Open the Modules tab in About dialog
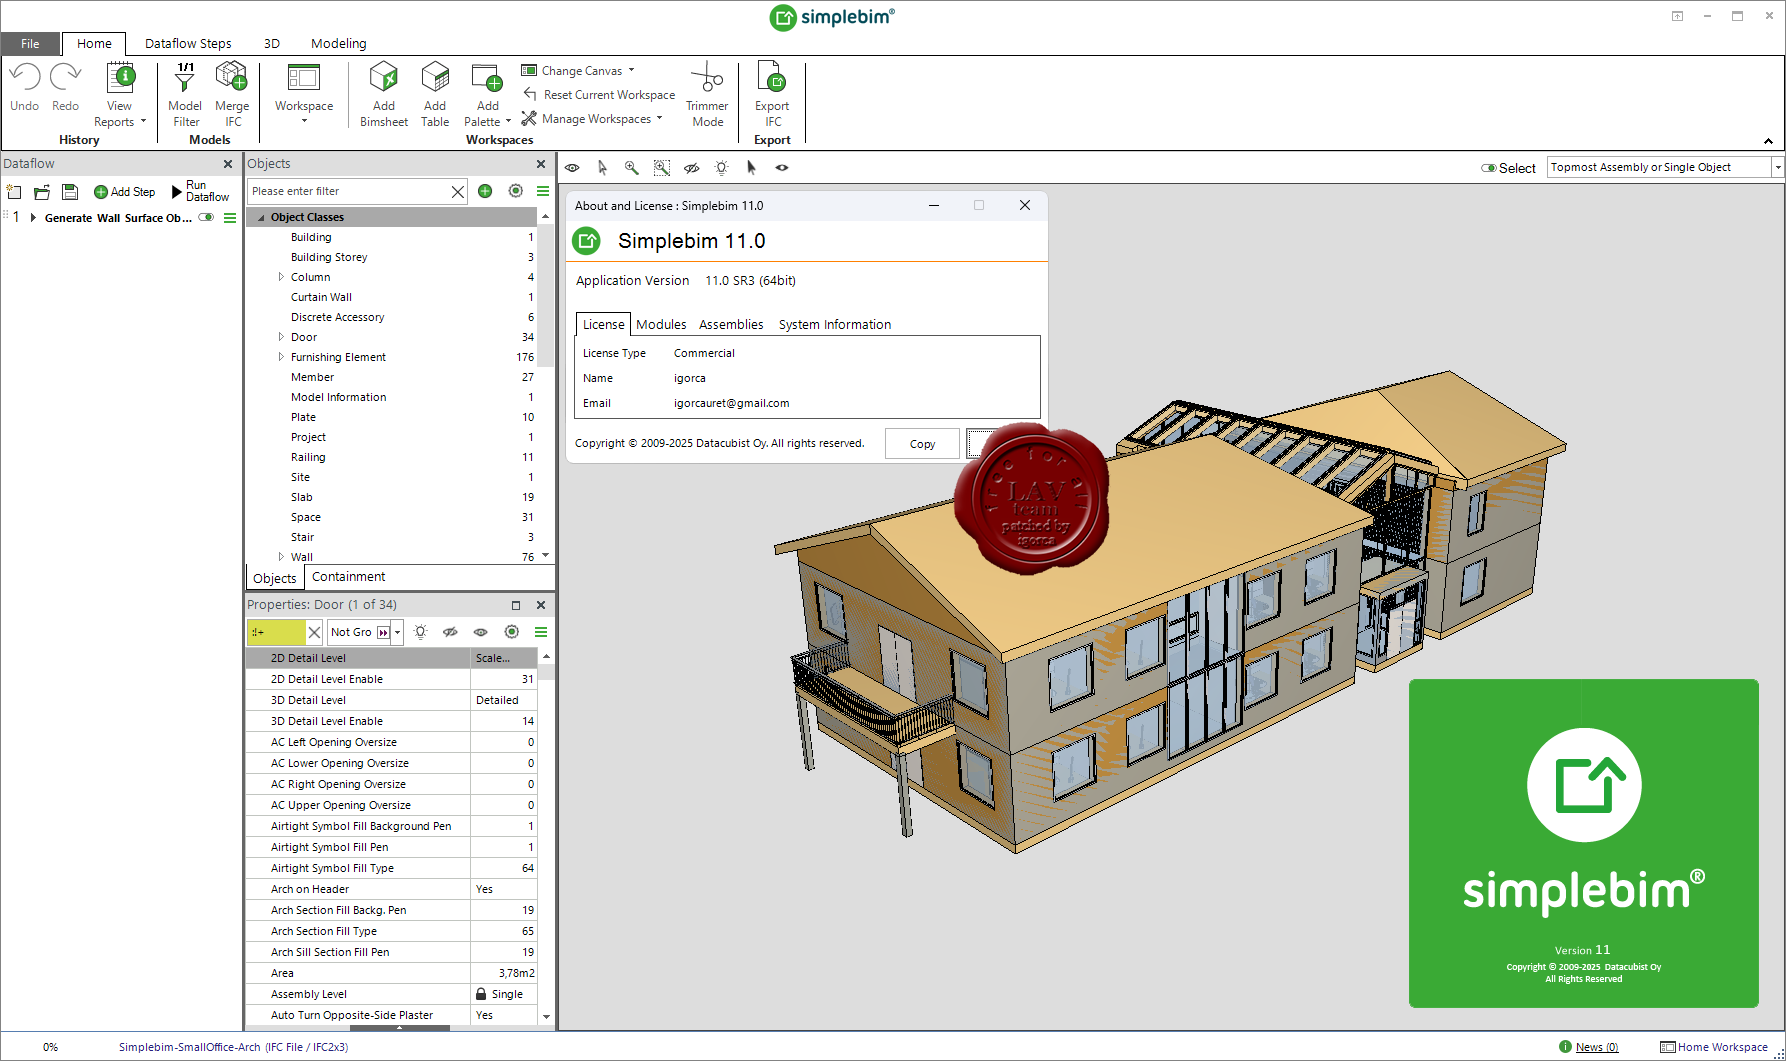The width and height of the screenshot is (1786, 1061). 661,324
